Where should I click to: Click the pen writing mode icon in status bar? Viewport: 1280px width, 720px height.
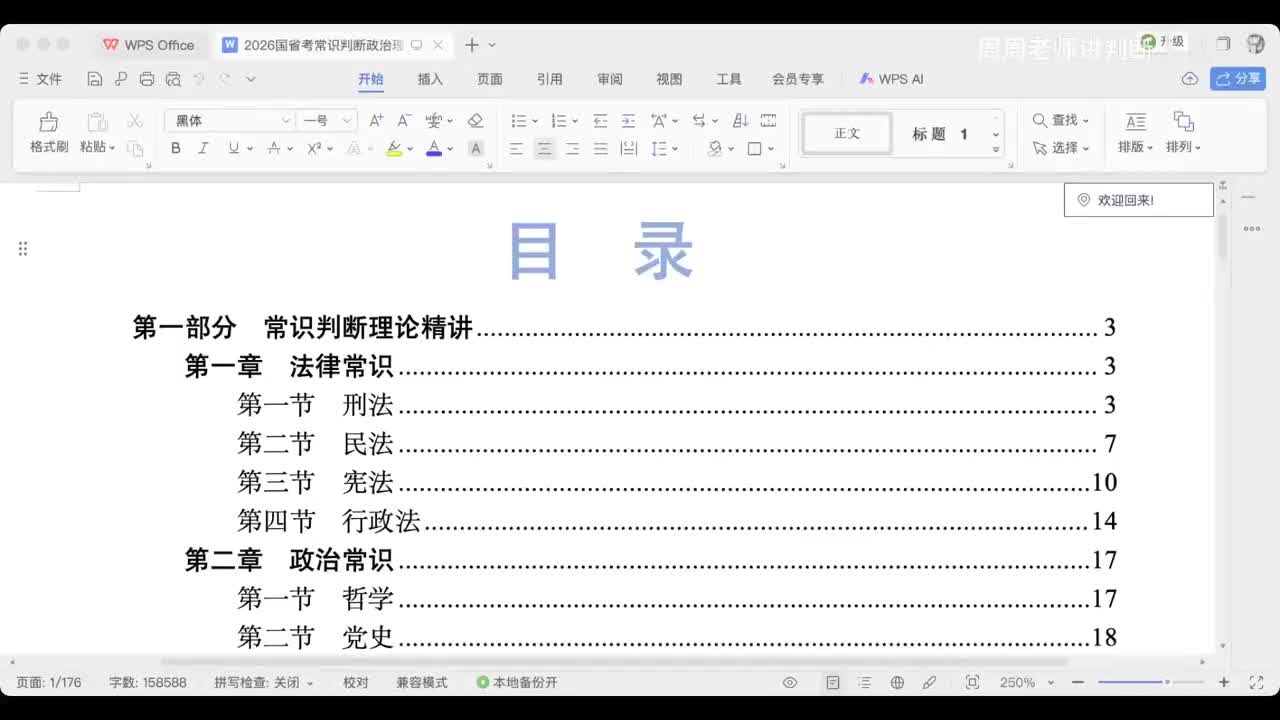point(929,682)
